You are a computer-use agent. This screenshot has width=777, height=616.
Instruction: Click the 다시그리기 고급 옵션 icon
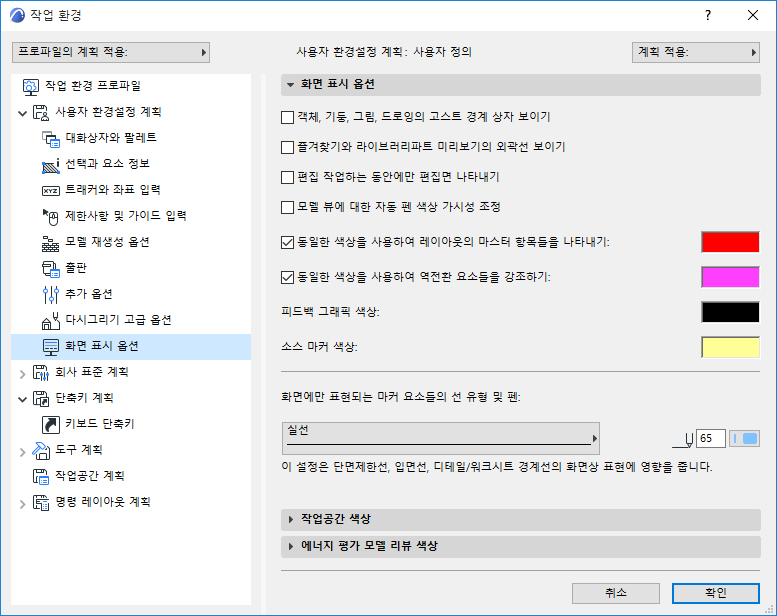point(51,320)
